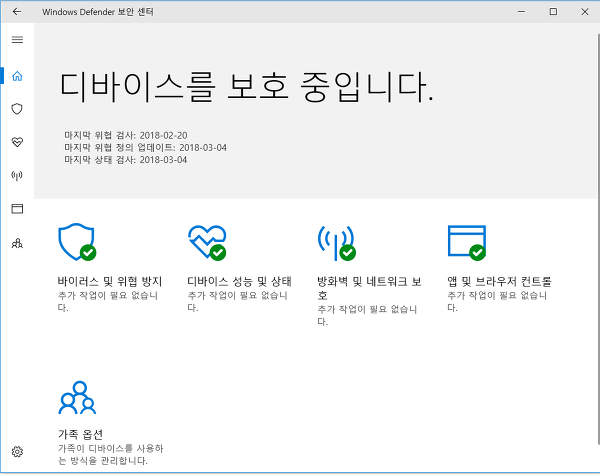This screenshot has height=474, width=600.
Task: Open device health heart icon in sidebar
Action: (17, 142)
